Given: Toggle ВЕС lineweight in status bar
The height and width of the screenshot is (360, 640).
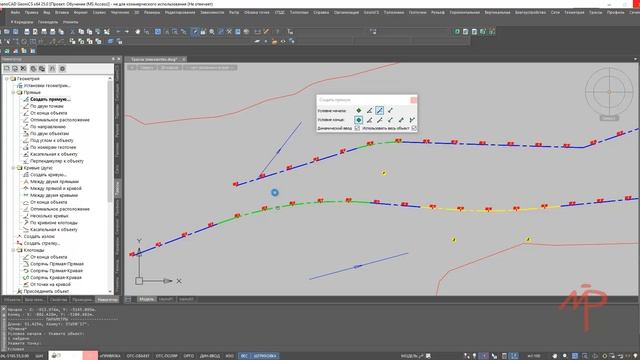Looking at the screenshot, I should pyautogui.click(x=244, y=356).
